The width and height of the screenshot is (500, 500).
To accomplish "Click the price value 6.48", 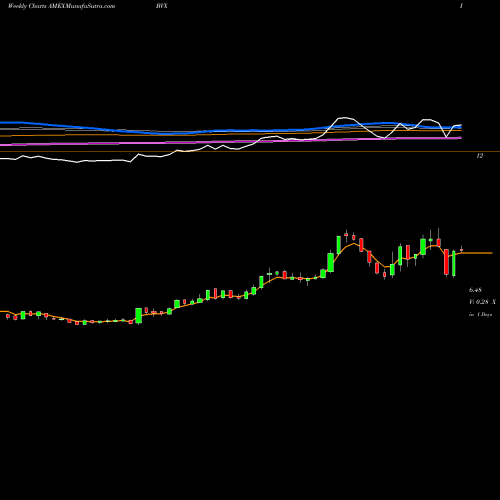I will (x=475, y=290).
